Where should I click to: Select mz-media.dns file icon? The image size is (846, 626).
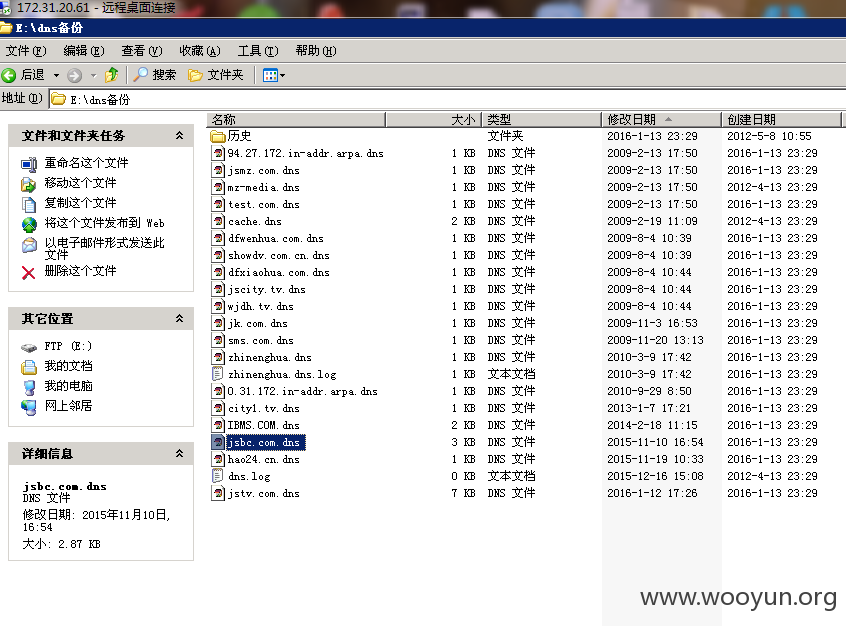(218, 187)
